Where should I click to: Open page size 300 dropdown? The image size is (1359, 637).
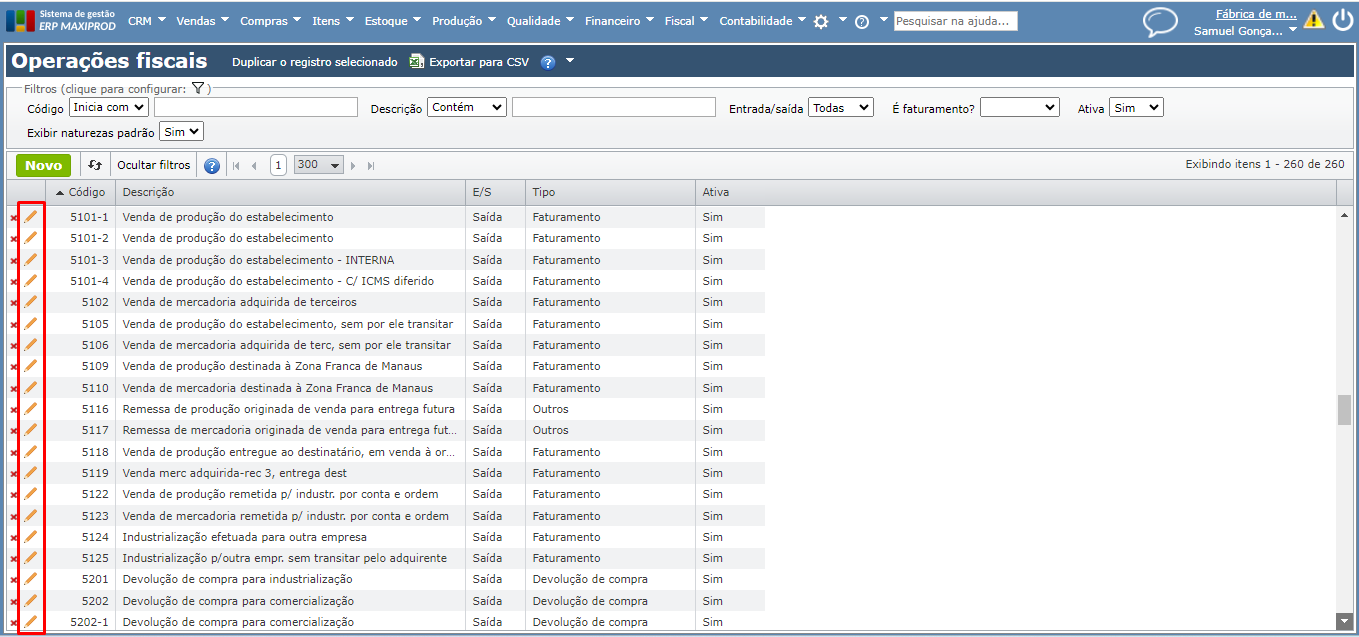coord(319,165)
